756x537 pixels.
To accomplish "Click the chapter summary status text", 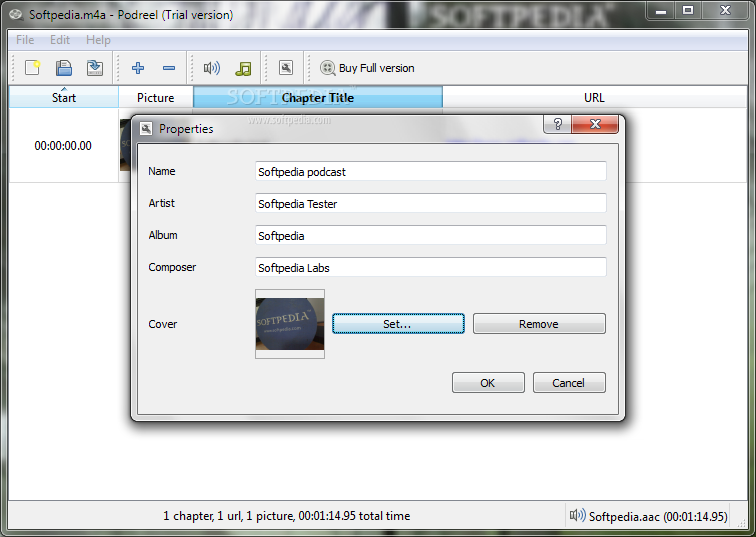I will pyautogui.click(x=286, y=516).
